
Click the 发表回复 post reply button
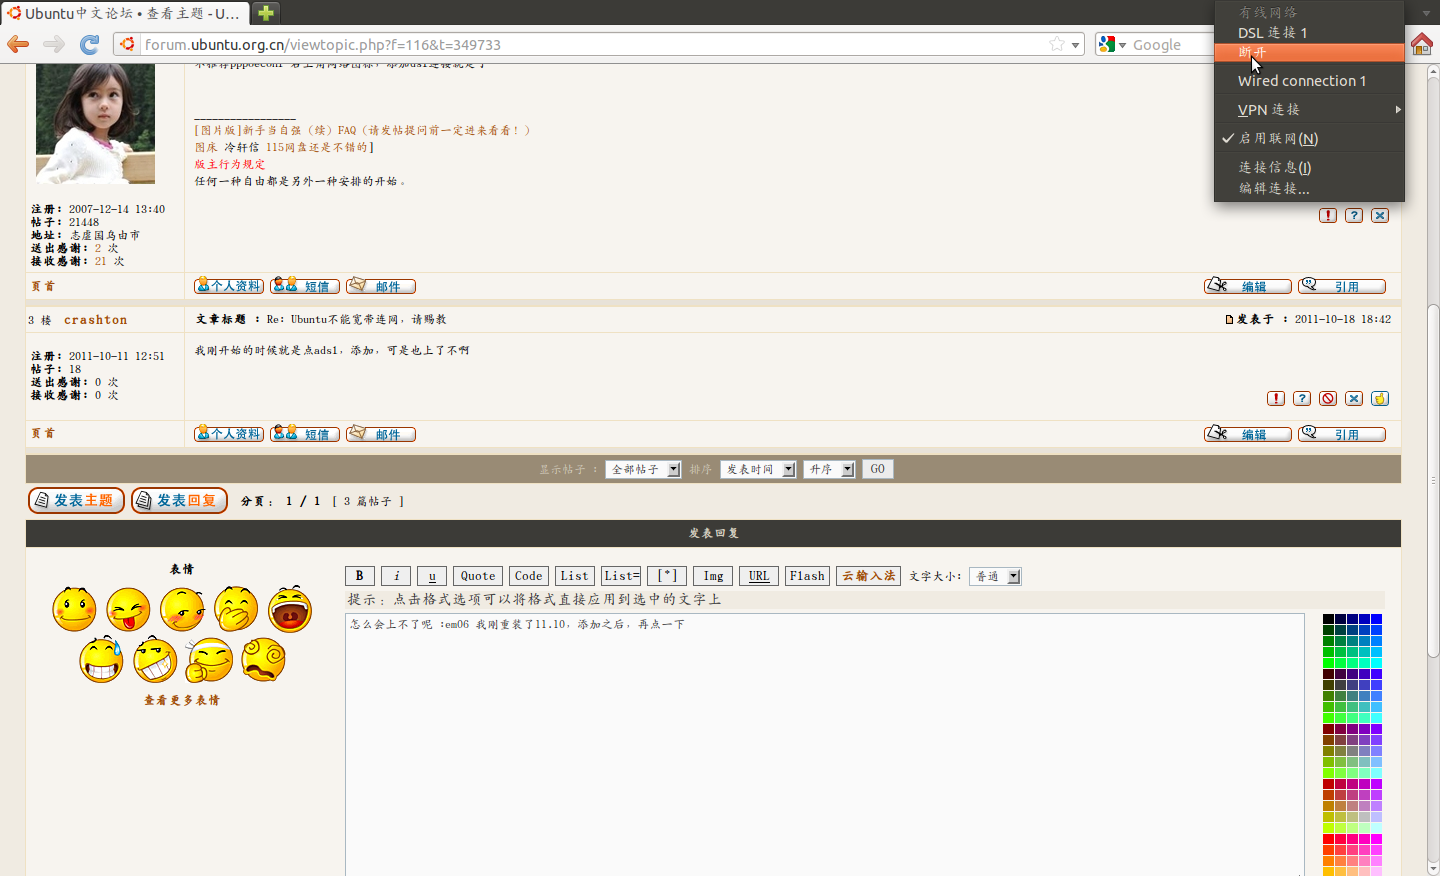point(179,500)
